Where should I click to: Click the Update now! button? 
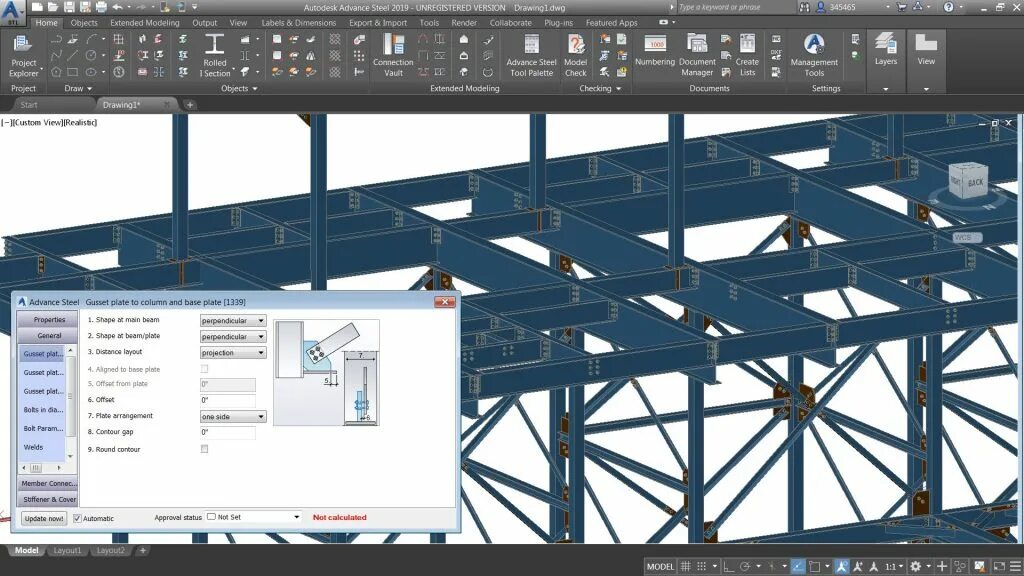pyautogui.click(x=44, y=519)
